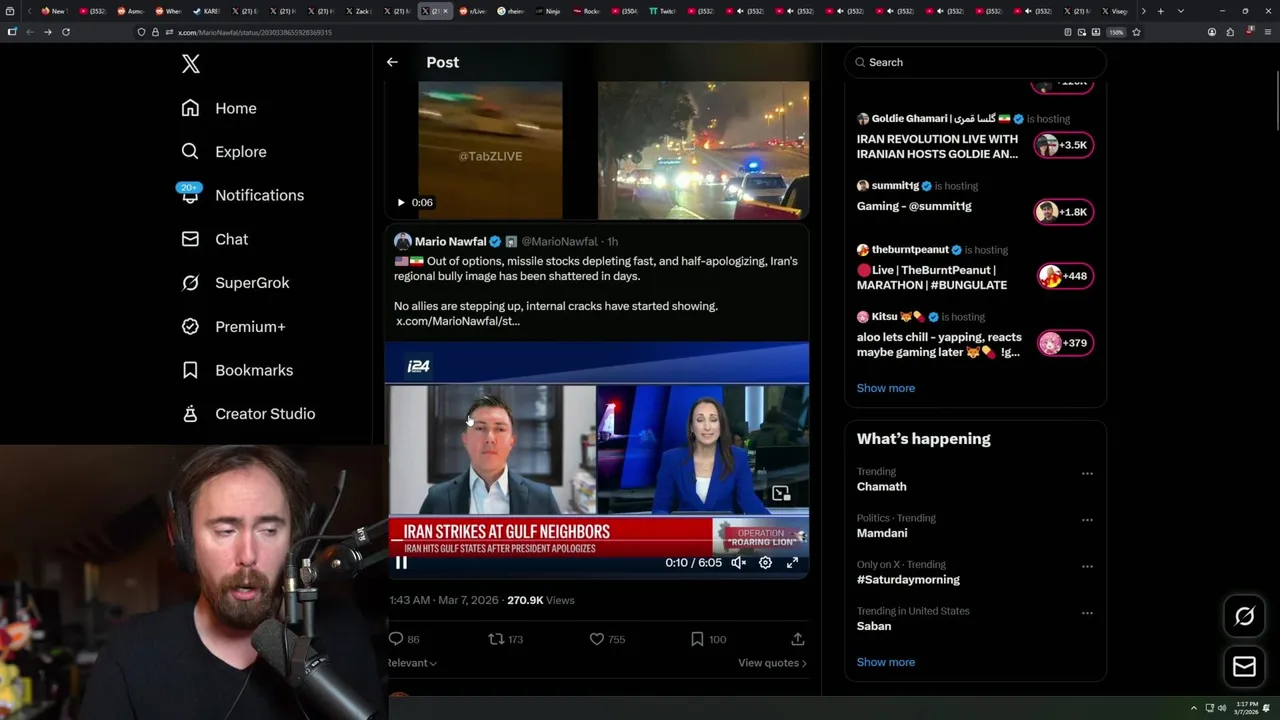Screen dimensions: 1280x720
Task: Open the Saban trending topic
Action: [874, 626]
